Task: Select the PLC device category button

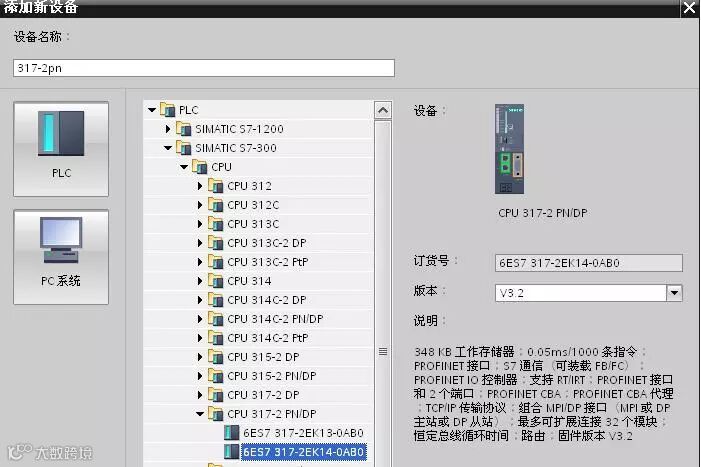Action: point(61,149)
